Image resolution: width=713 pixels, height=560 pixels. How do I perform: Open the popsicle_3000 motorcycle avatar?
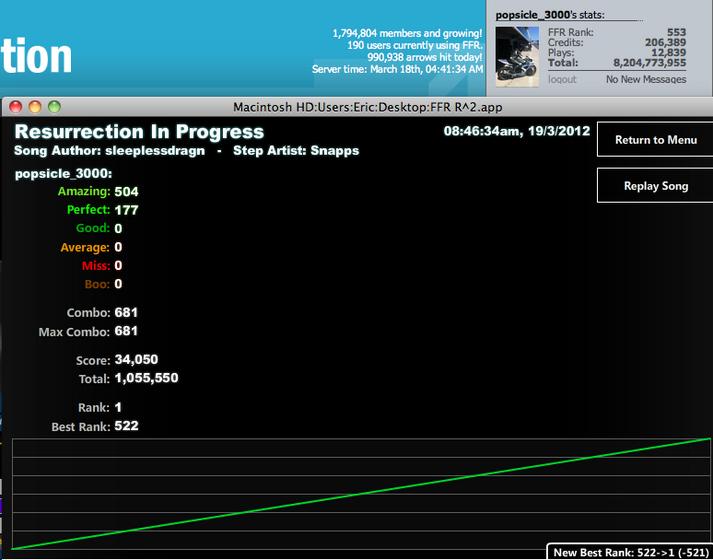coord(516,56)
